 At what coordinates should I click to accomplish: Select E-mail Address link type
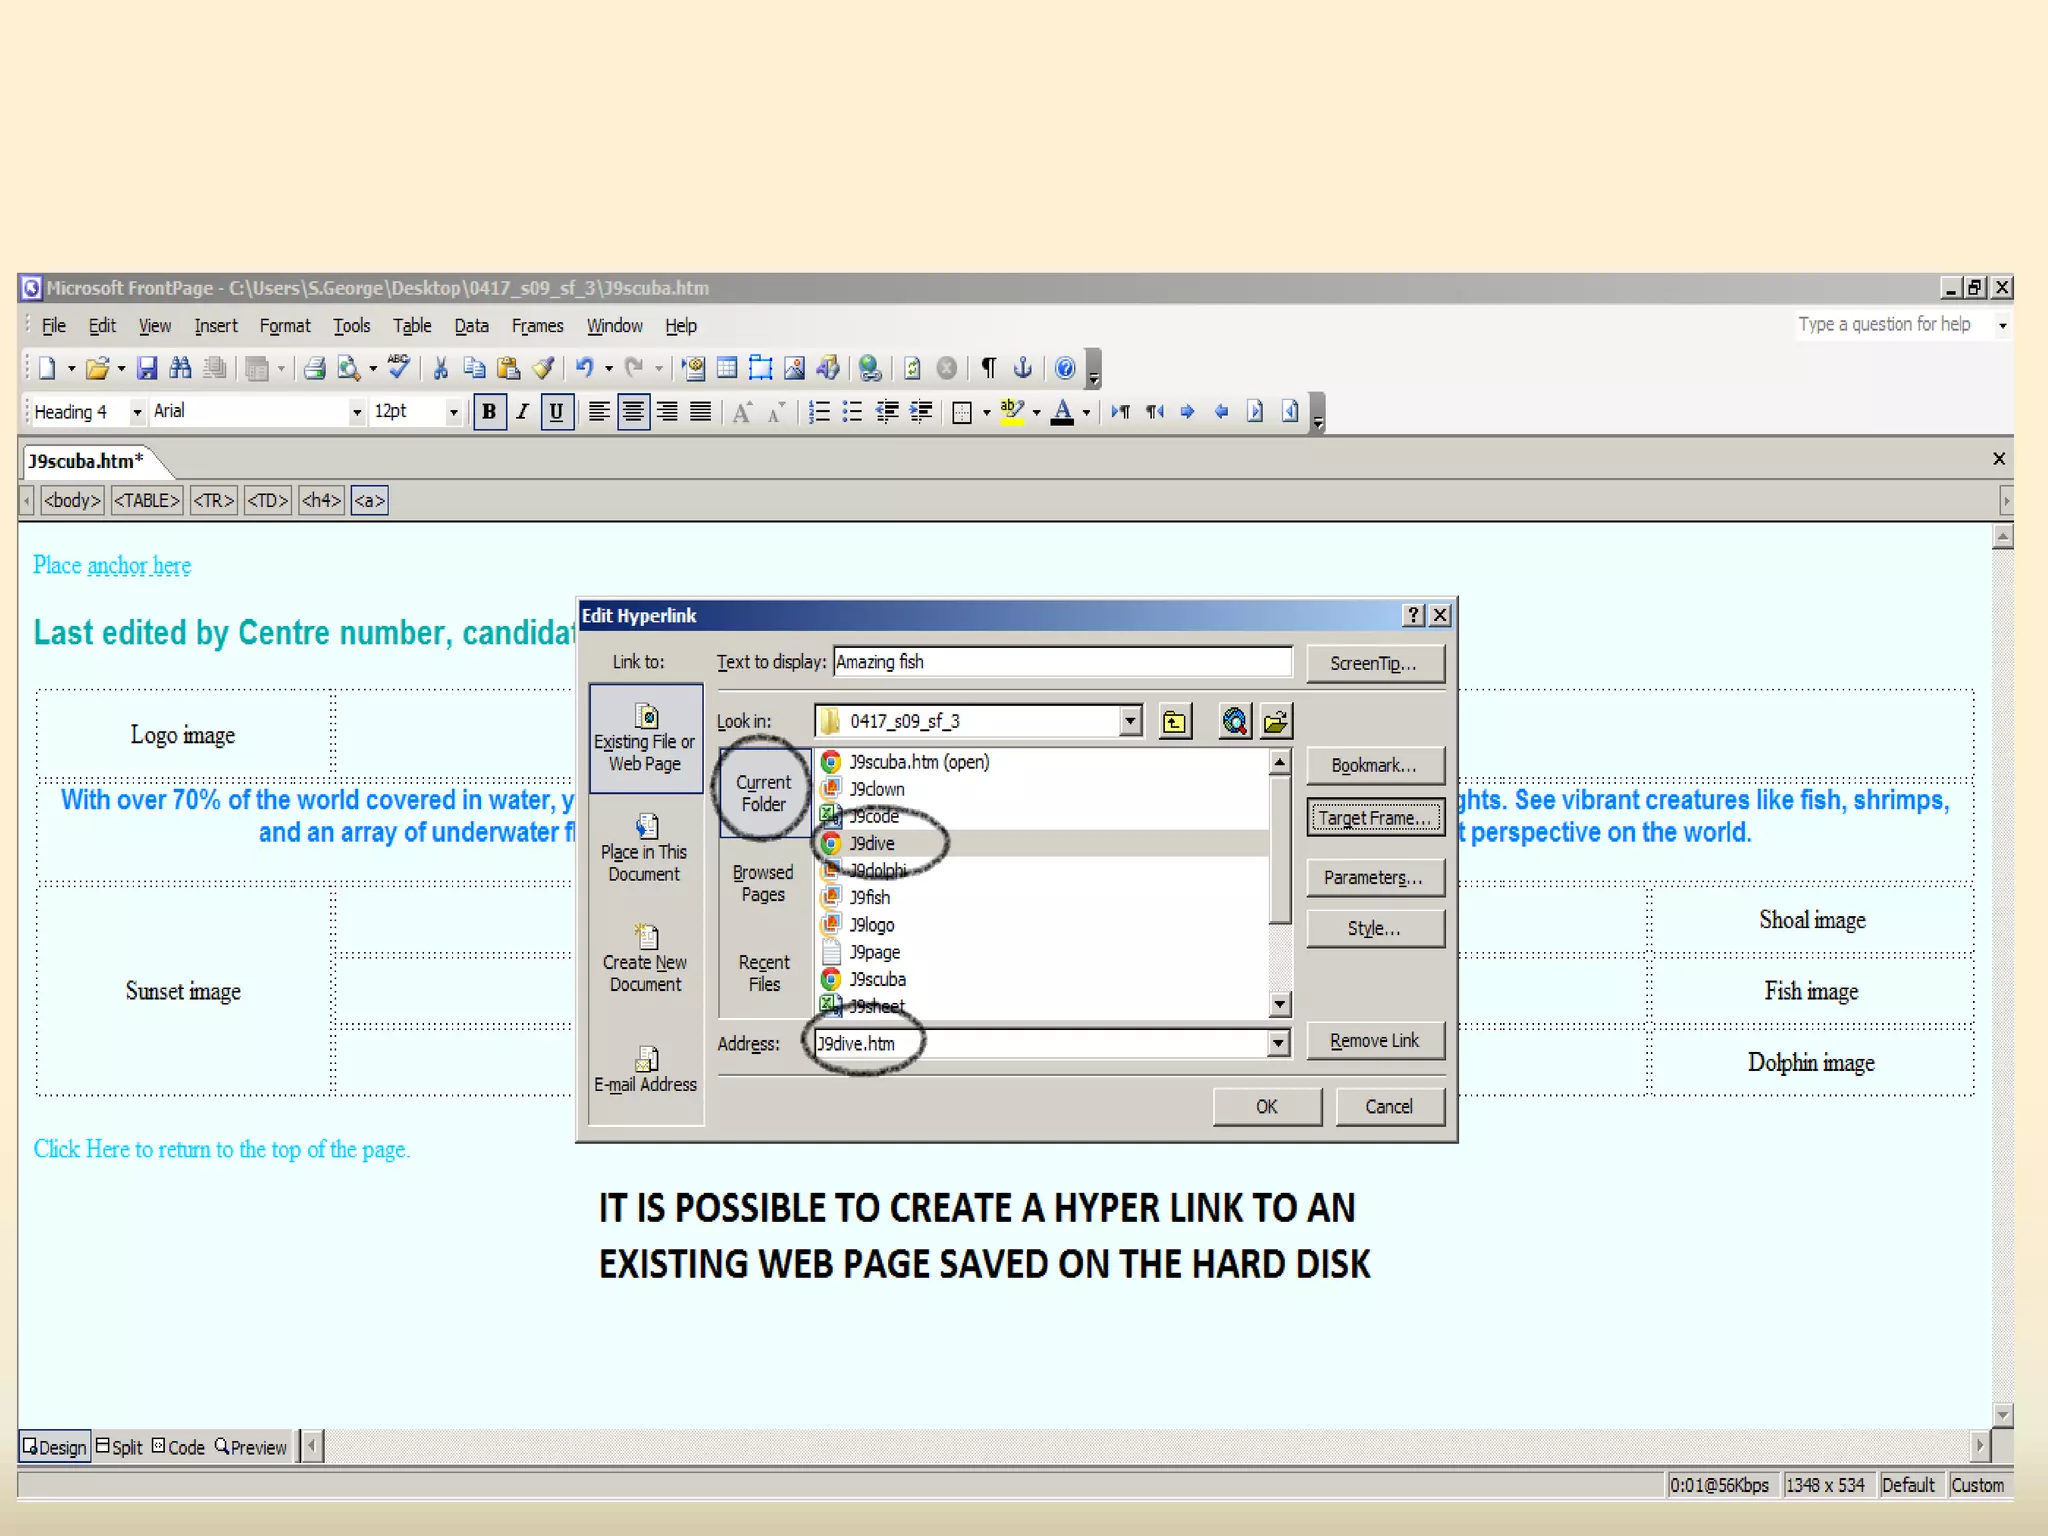[x=645, y=1070]
